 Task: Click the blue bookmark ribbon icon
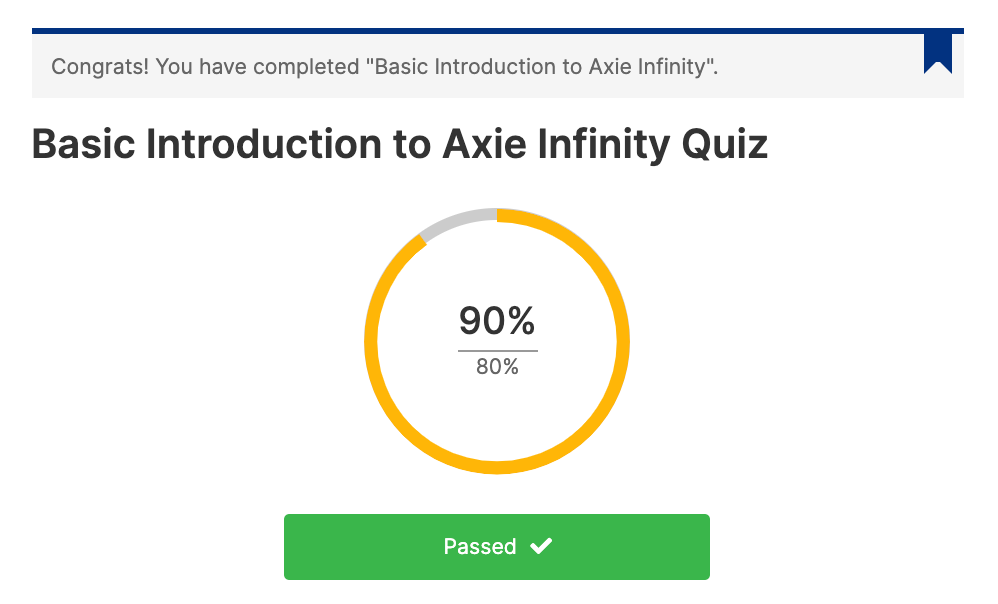coord(937,51)
